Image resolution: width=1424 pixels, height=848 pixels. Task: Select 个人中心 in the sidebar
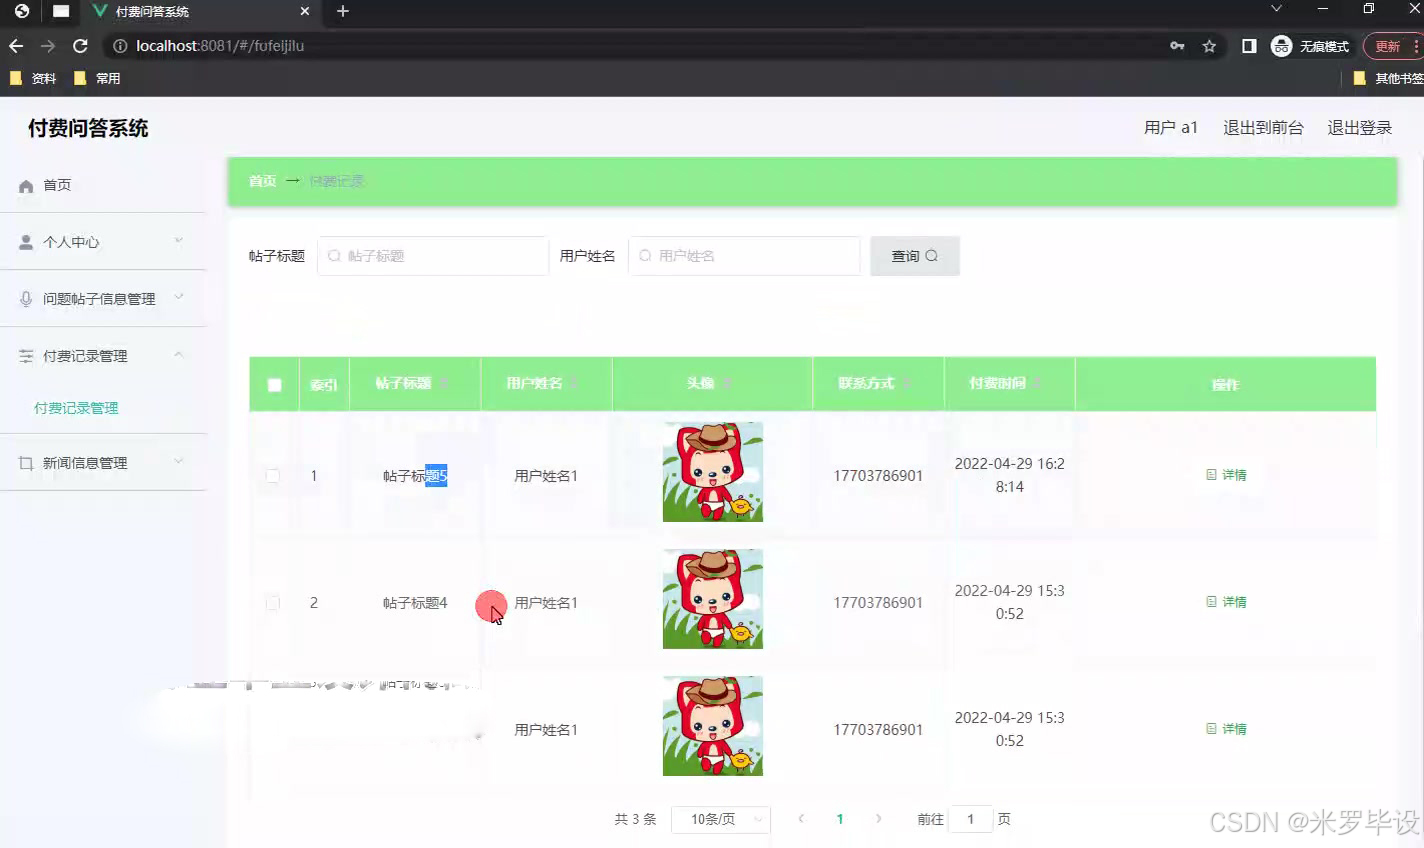coord(70,241)
